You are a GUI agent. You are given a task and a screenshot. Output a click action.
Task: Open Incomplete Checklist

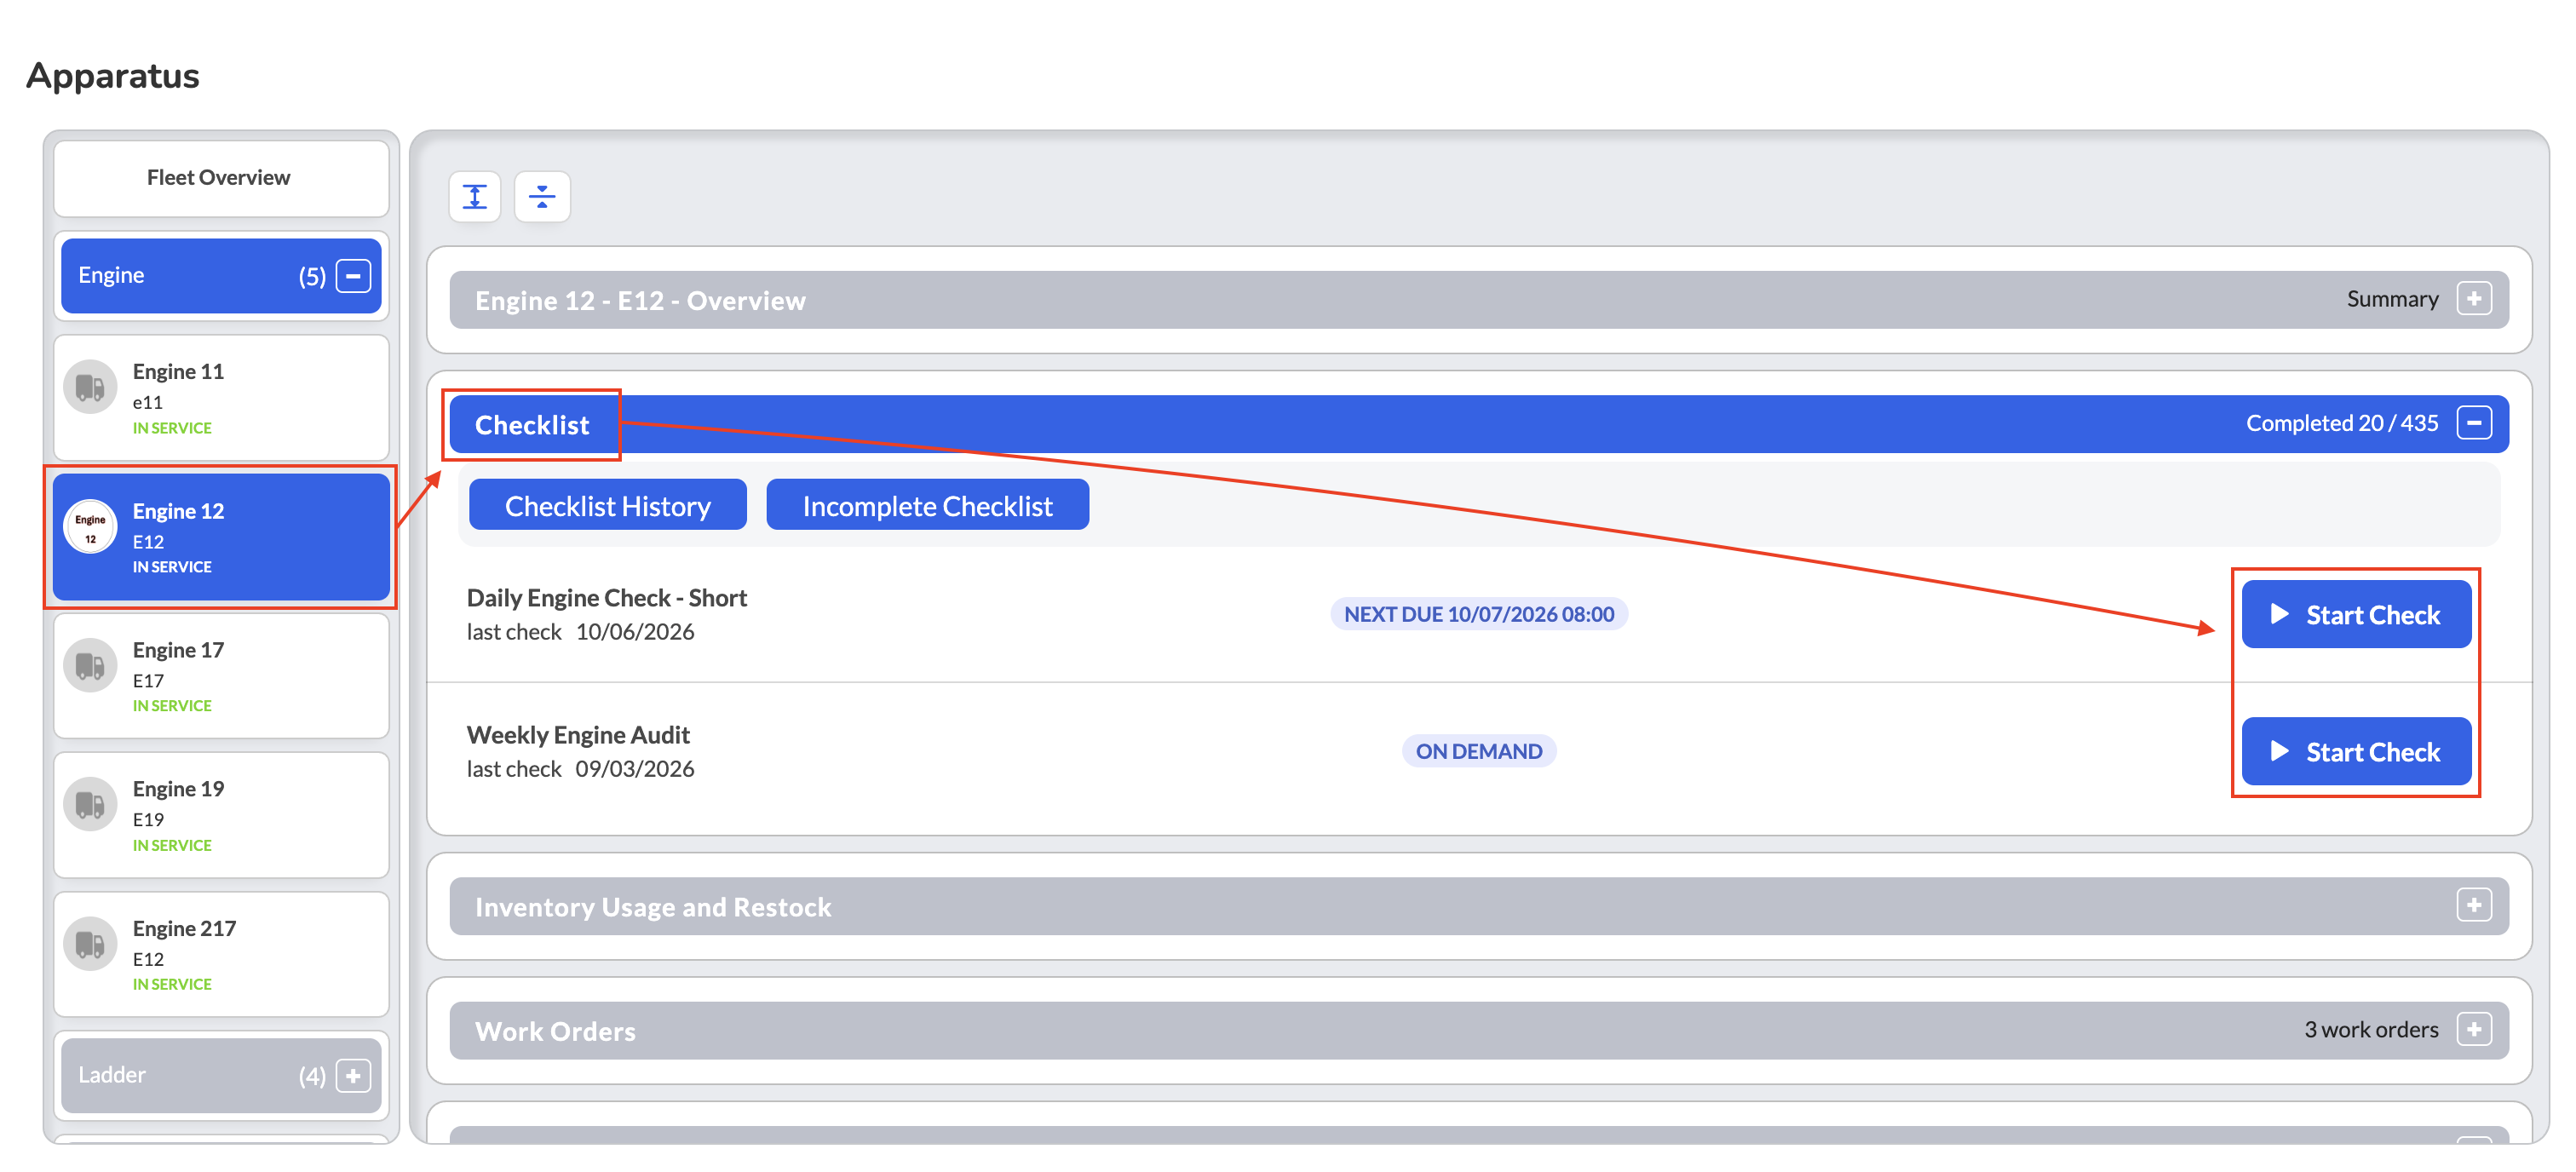point(927,505)
